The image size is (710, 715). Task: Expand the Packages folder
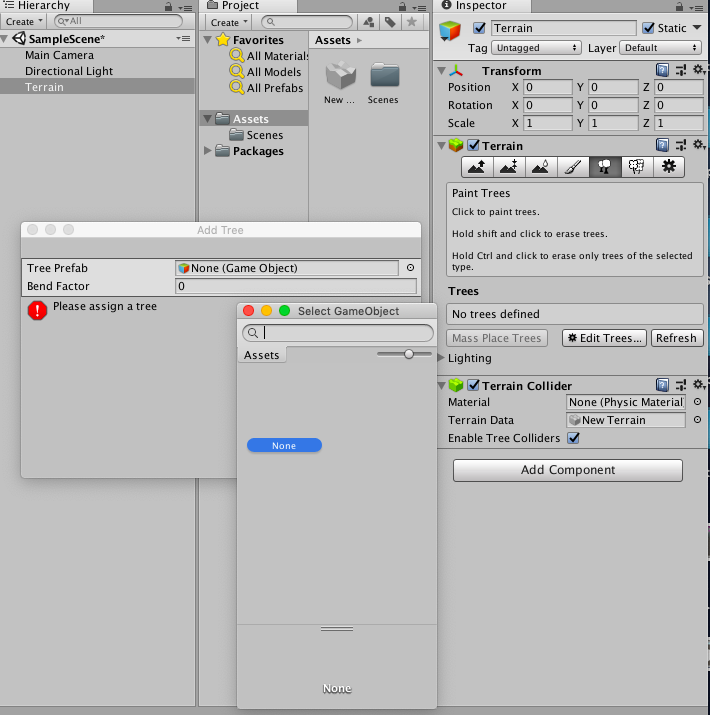coord(207,150)
